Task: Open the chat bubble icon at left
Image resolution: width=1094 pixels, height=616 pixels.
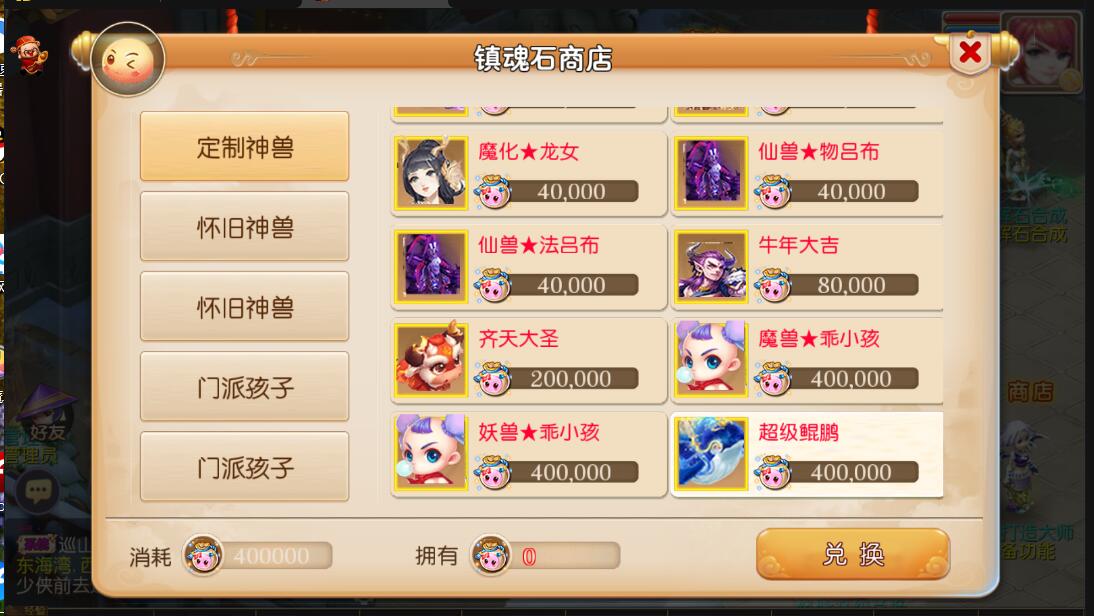Action: (x=38, y=491)
